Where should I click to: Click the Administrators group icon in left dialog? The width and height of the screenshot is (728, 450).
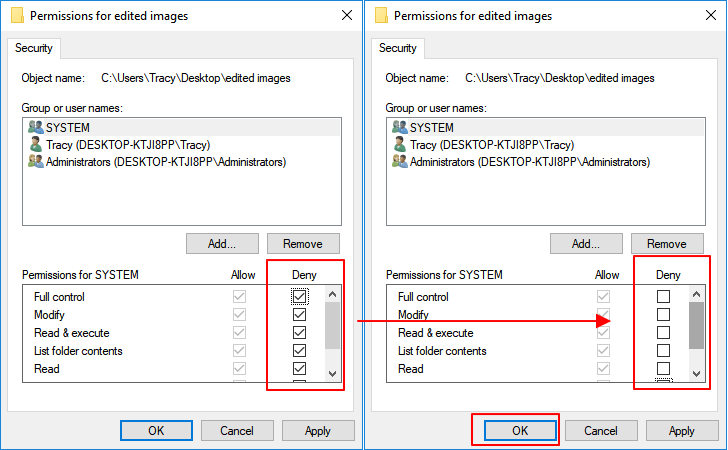35,162
